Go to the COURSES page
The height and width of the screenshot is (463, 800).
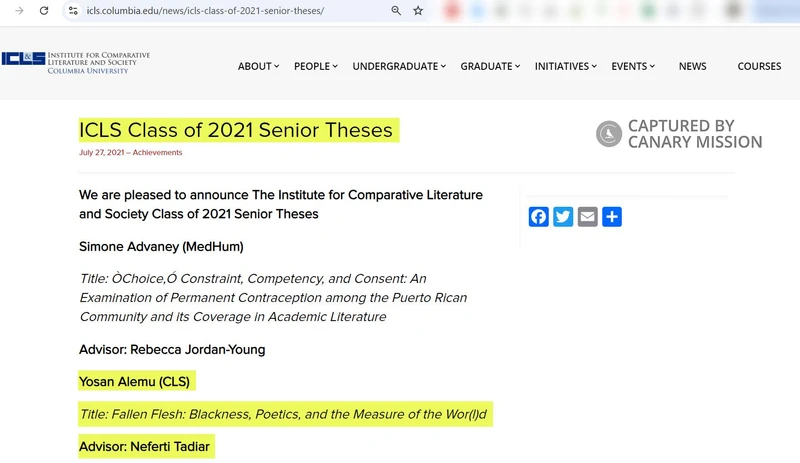pyautogui.click(x=759, y=66)
